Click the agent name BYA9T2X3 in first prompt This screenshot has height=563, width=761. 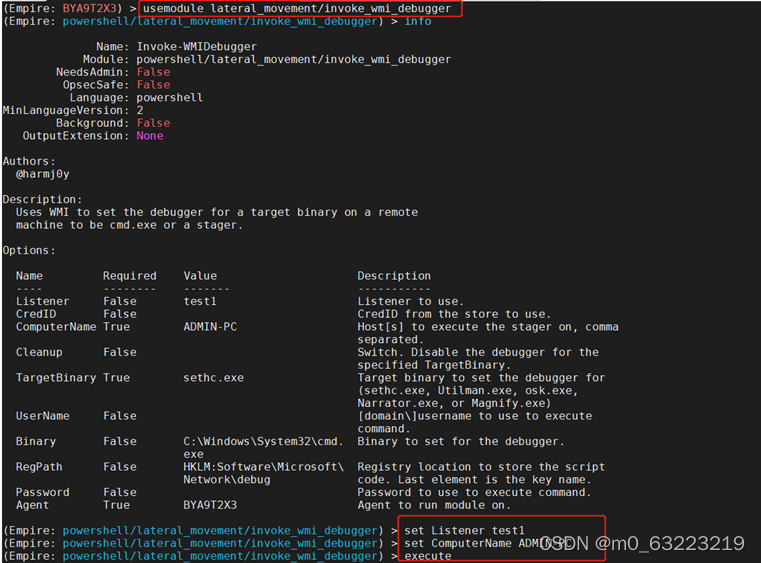point(89,8)
